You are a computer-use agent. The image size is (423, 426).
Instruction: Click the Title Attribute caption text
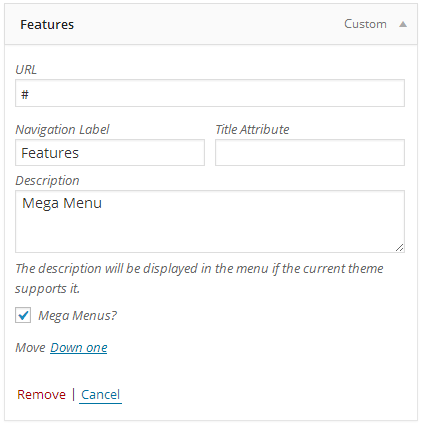click(252, 129)
